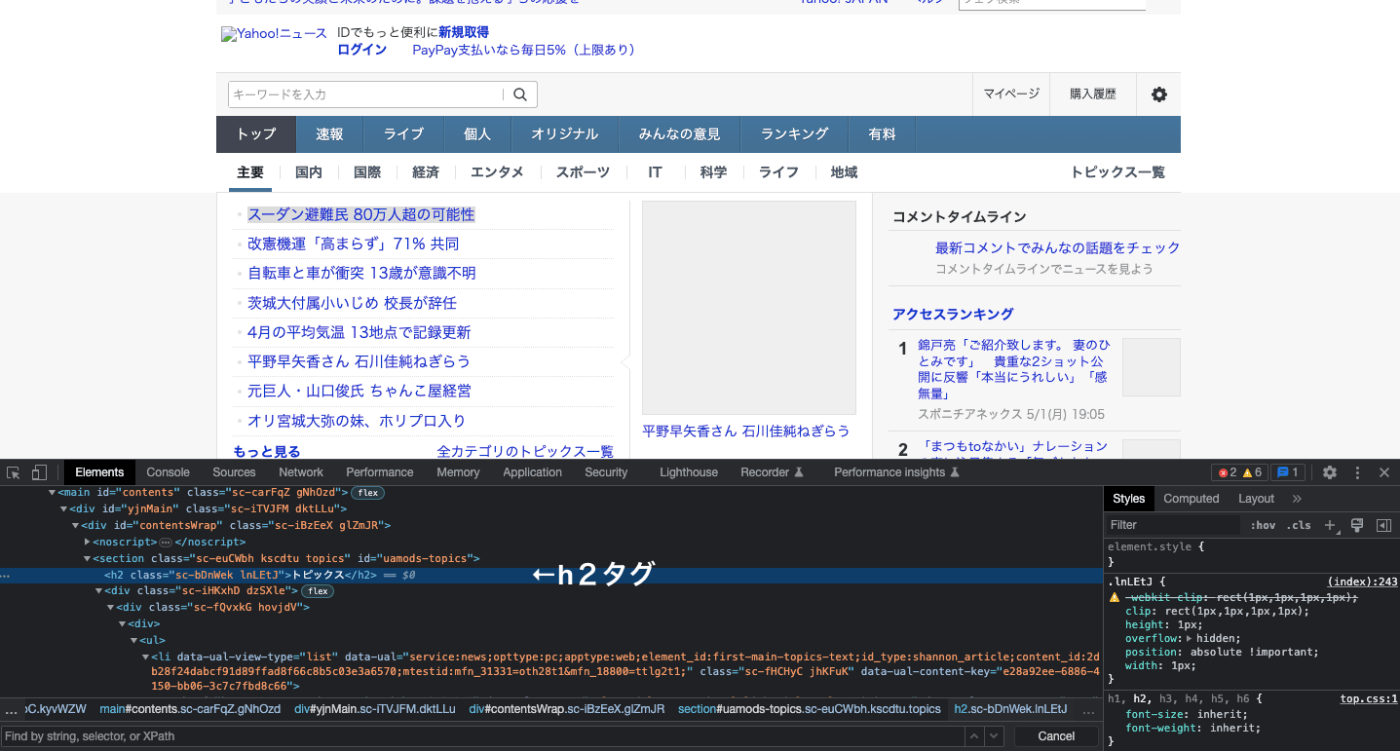Open the DevTools three-dot menu

coord(1358,472)
